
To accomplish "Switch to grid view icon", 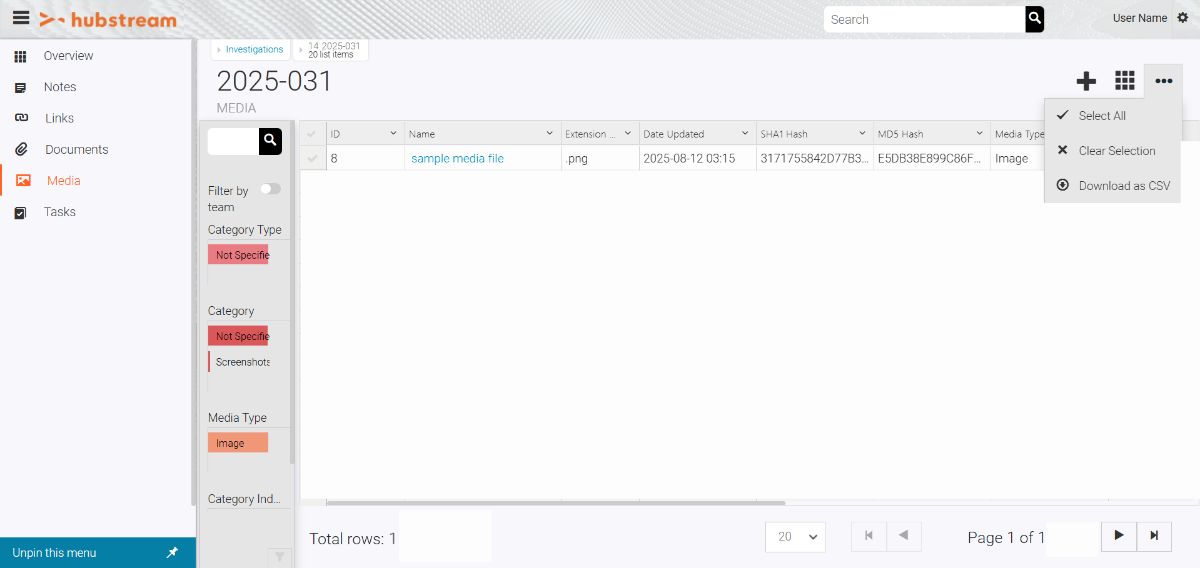I will 1125,81.
